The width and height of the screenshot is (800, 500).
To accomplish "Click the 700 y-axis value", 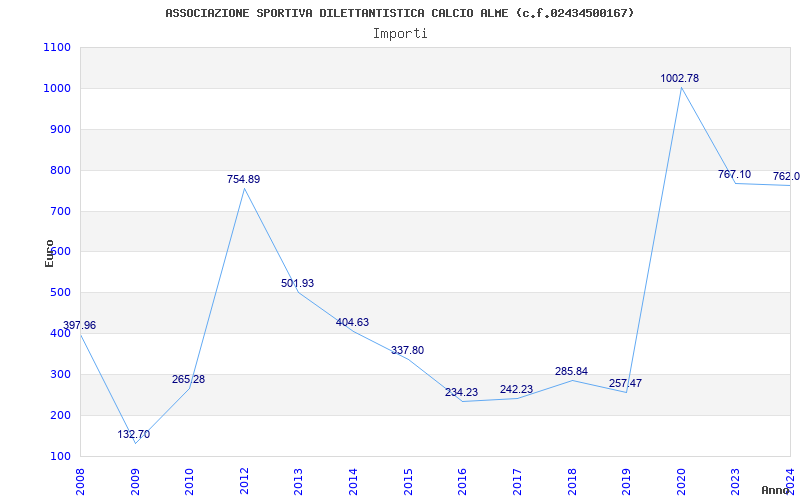I will [x=60, y=211].
